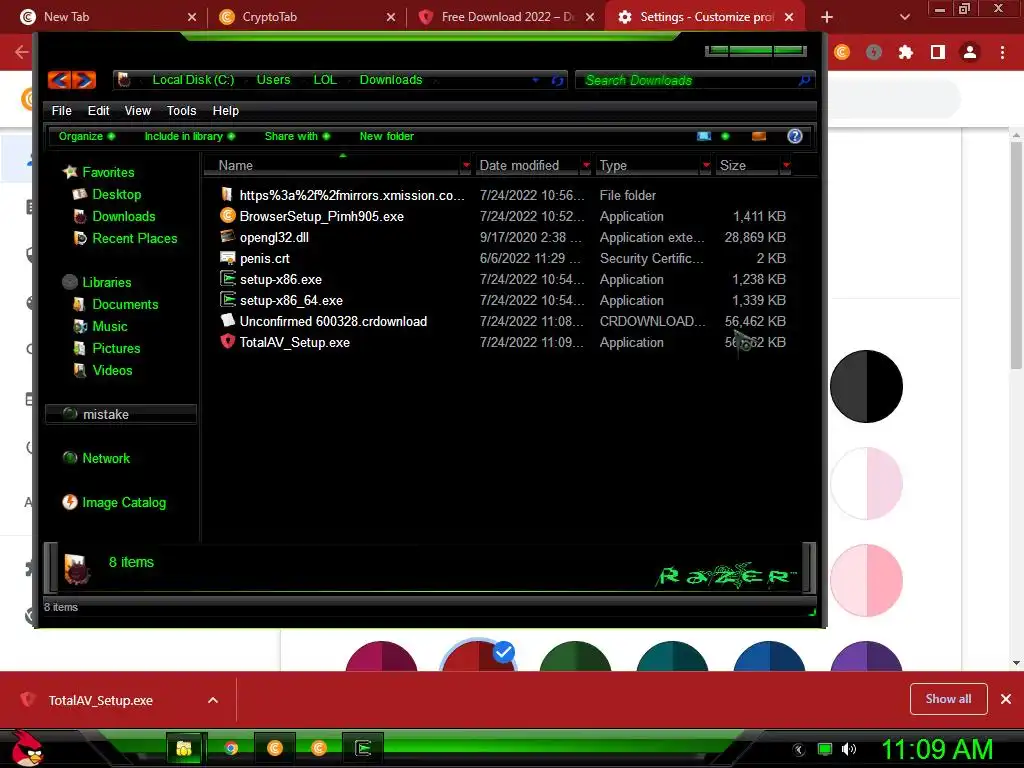This screenshot has height=768, width=1024.
Task: Click the taskbar volume speaker icon
Action: pyautogui.click(x=849, y=749)
